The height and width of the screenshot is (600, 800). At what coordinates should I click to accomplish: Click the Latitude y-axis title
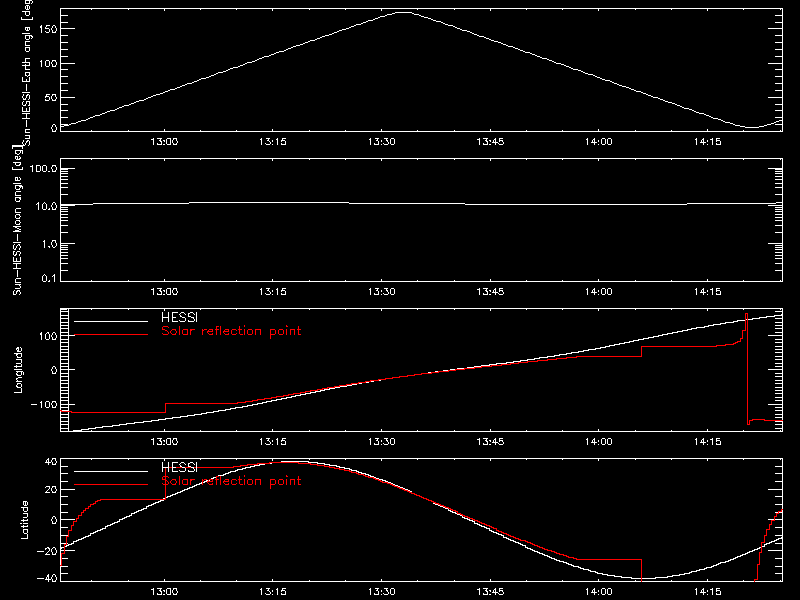coord(24,520)
